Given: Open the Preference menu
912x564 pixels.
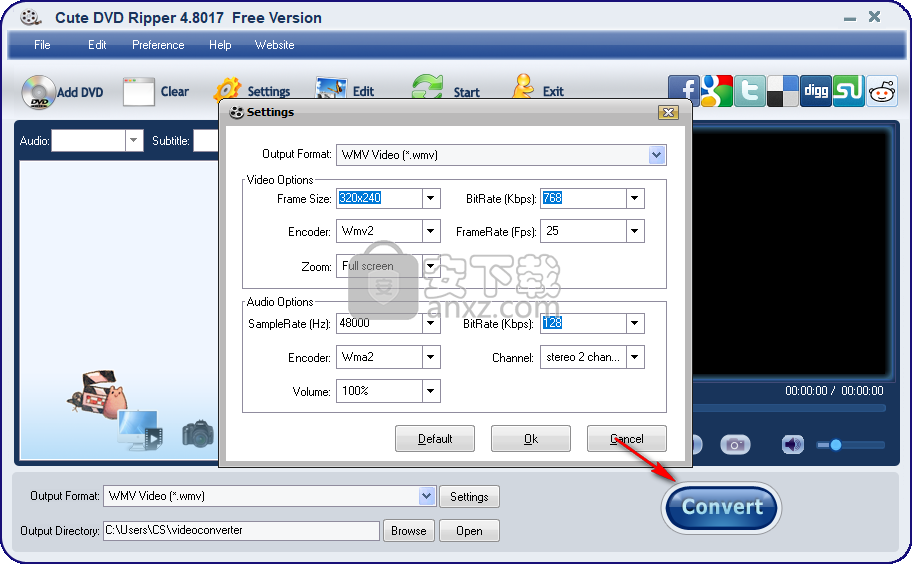Looking at the screenshot, I should point(158,45).
